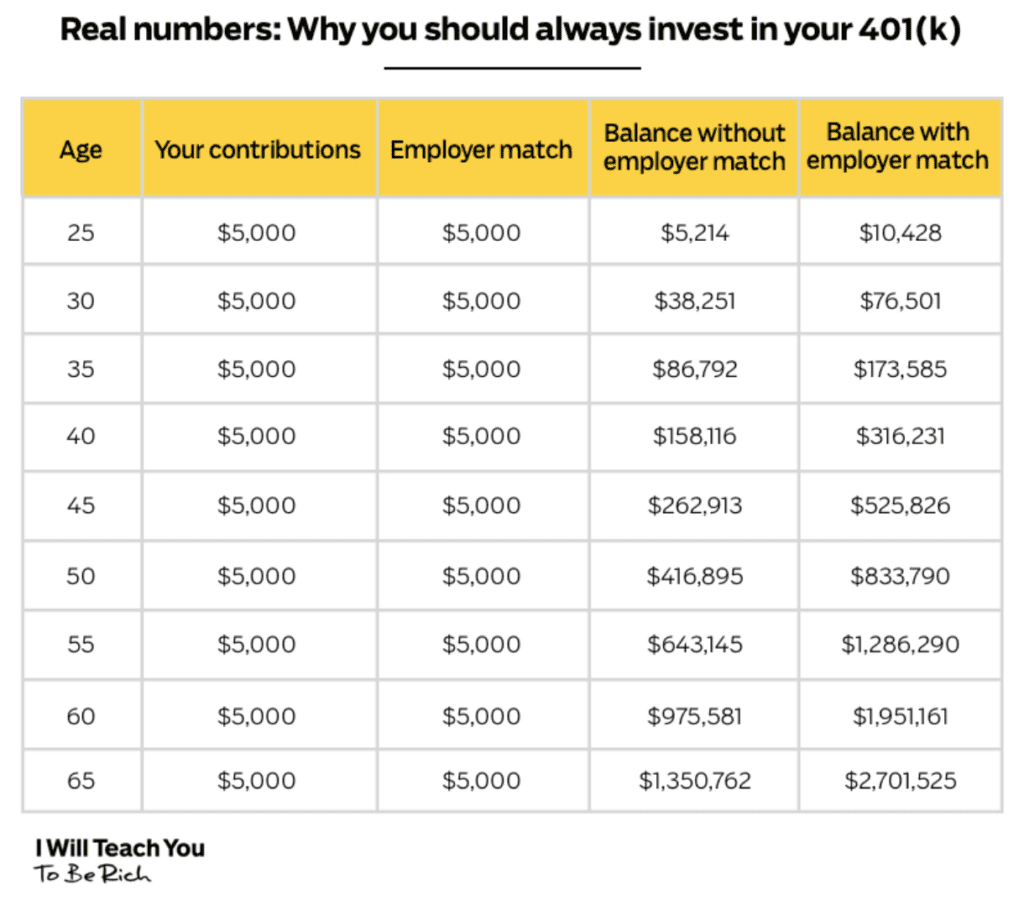Click the Employer match column header
This screenshot has width=1024, height=900.
coord(482,150)
